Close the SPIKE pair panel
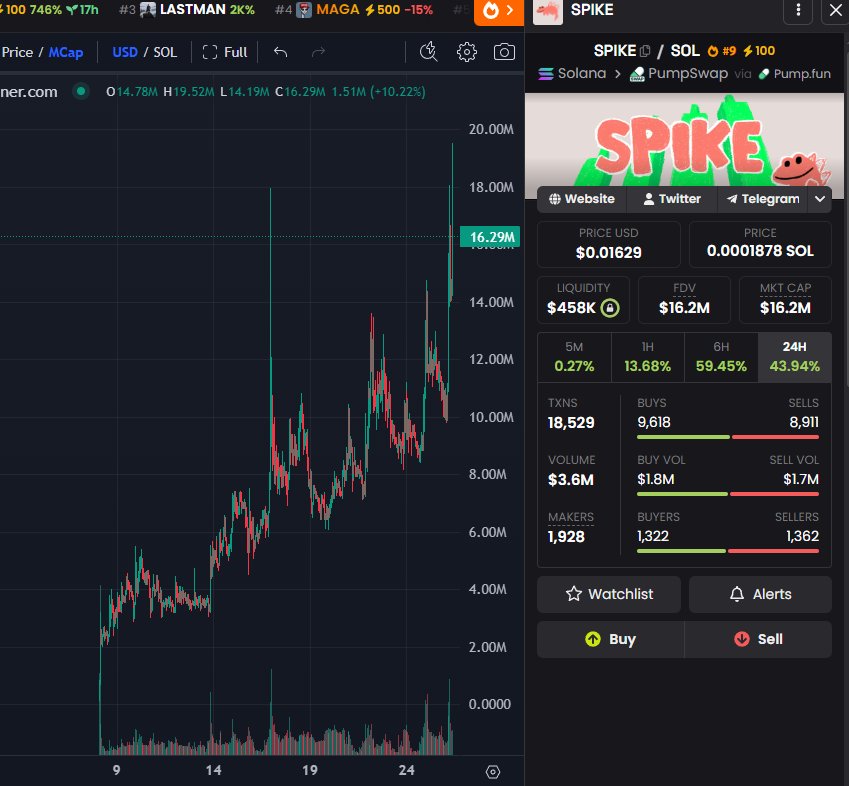 pos(835,10)
